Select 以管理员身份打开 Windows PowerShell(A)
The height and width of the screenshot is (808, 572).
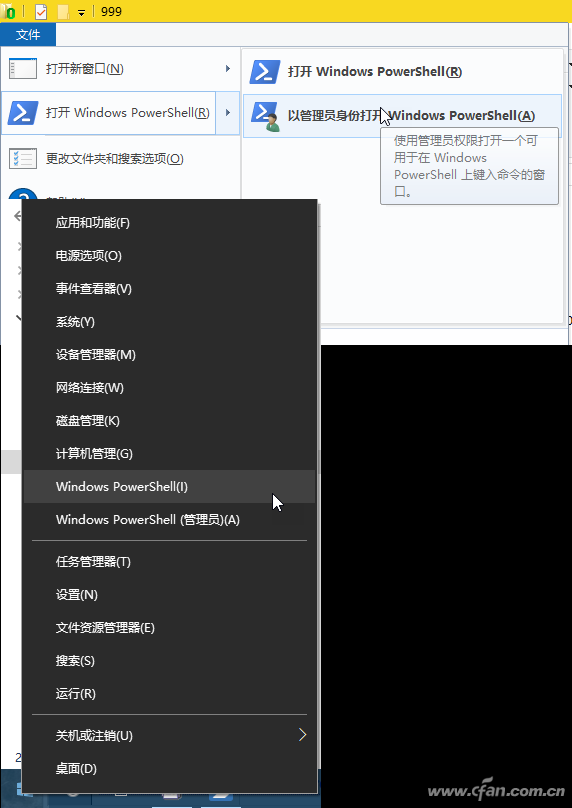tap(402, 116)
